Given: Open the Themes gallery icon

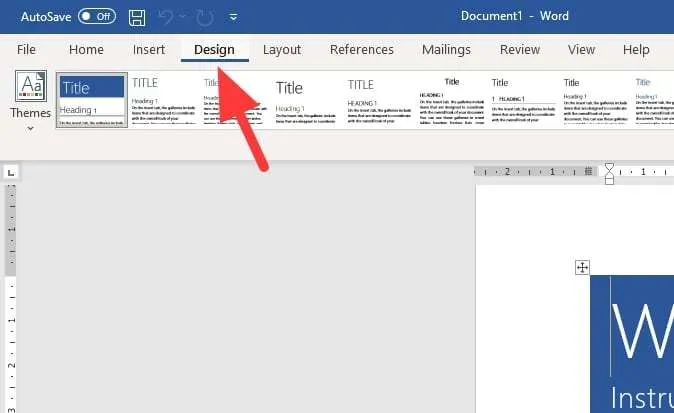Looking at the screenshot, I should [x=31, y=86].
